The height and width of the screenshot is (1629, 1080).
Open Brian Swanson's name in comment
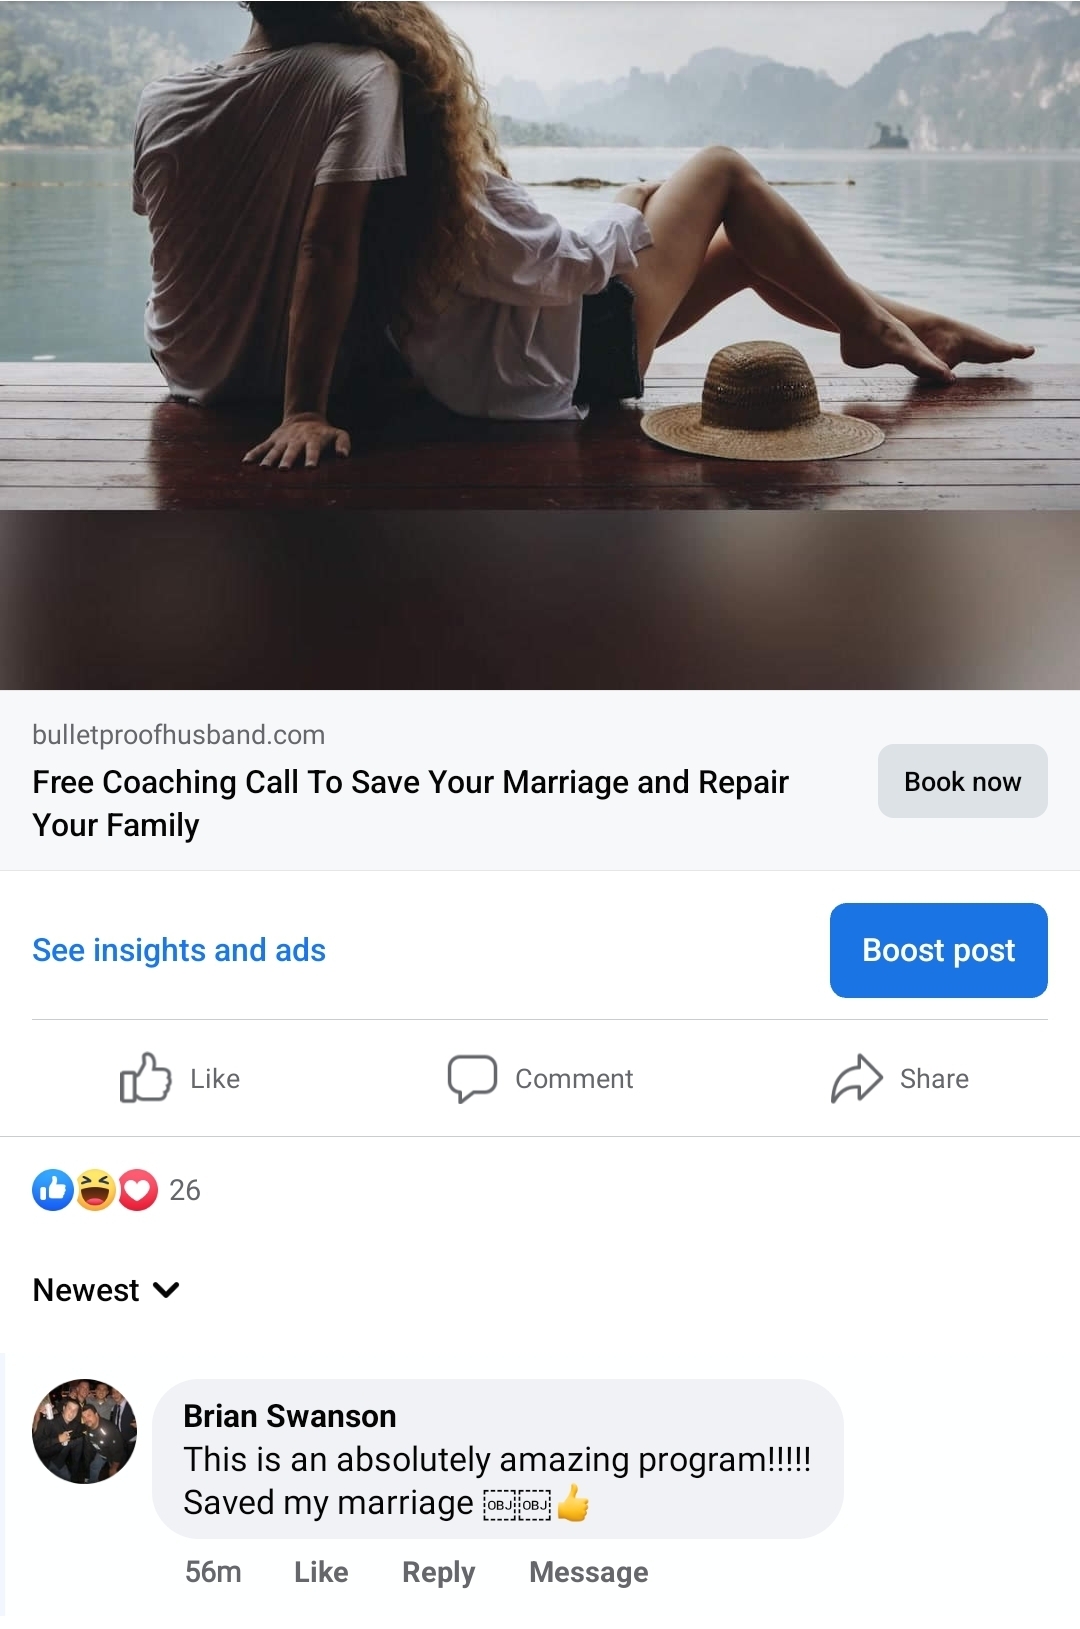tap(289, 1416)
